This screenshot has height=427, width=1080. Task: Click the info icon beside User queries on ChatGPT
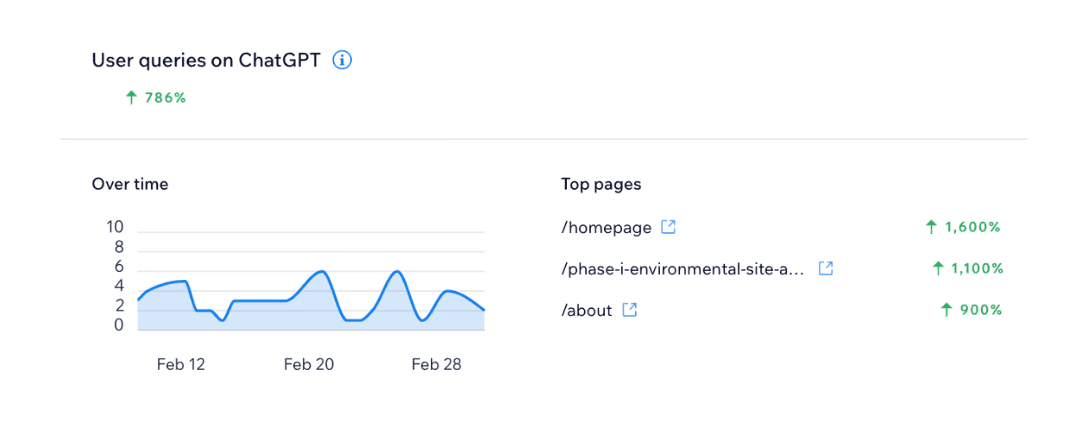pyautogui.click(x=342, y=61)
